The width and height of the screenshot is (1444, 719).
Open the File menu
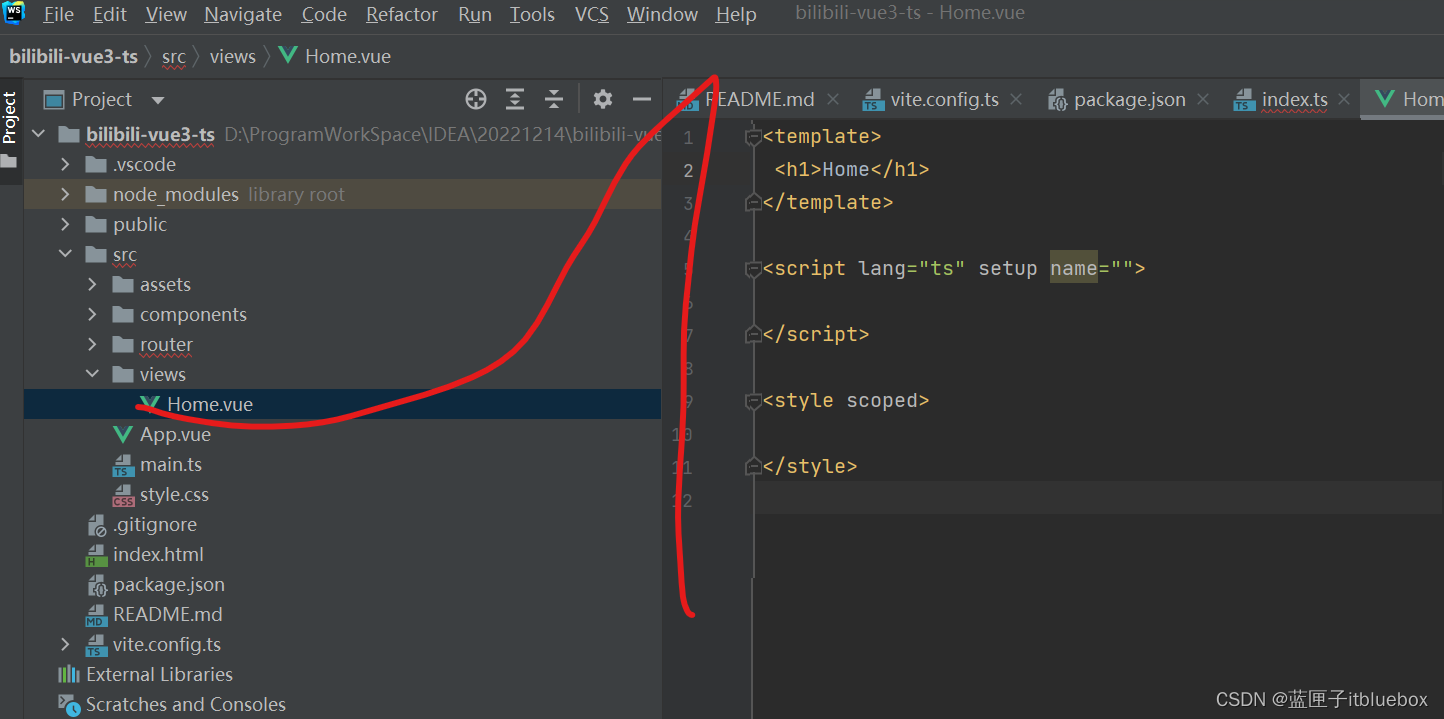click(x=59, y=14)
